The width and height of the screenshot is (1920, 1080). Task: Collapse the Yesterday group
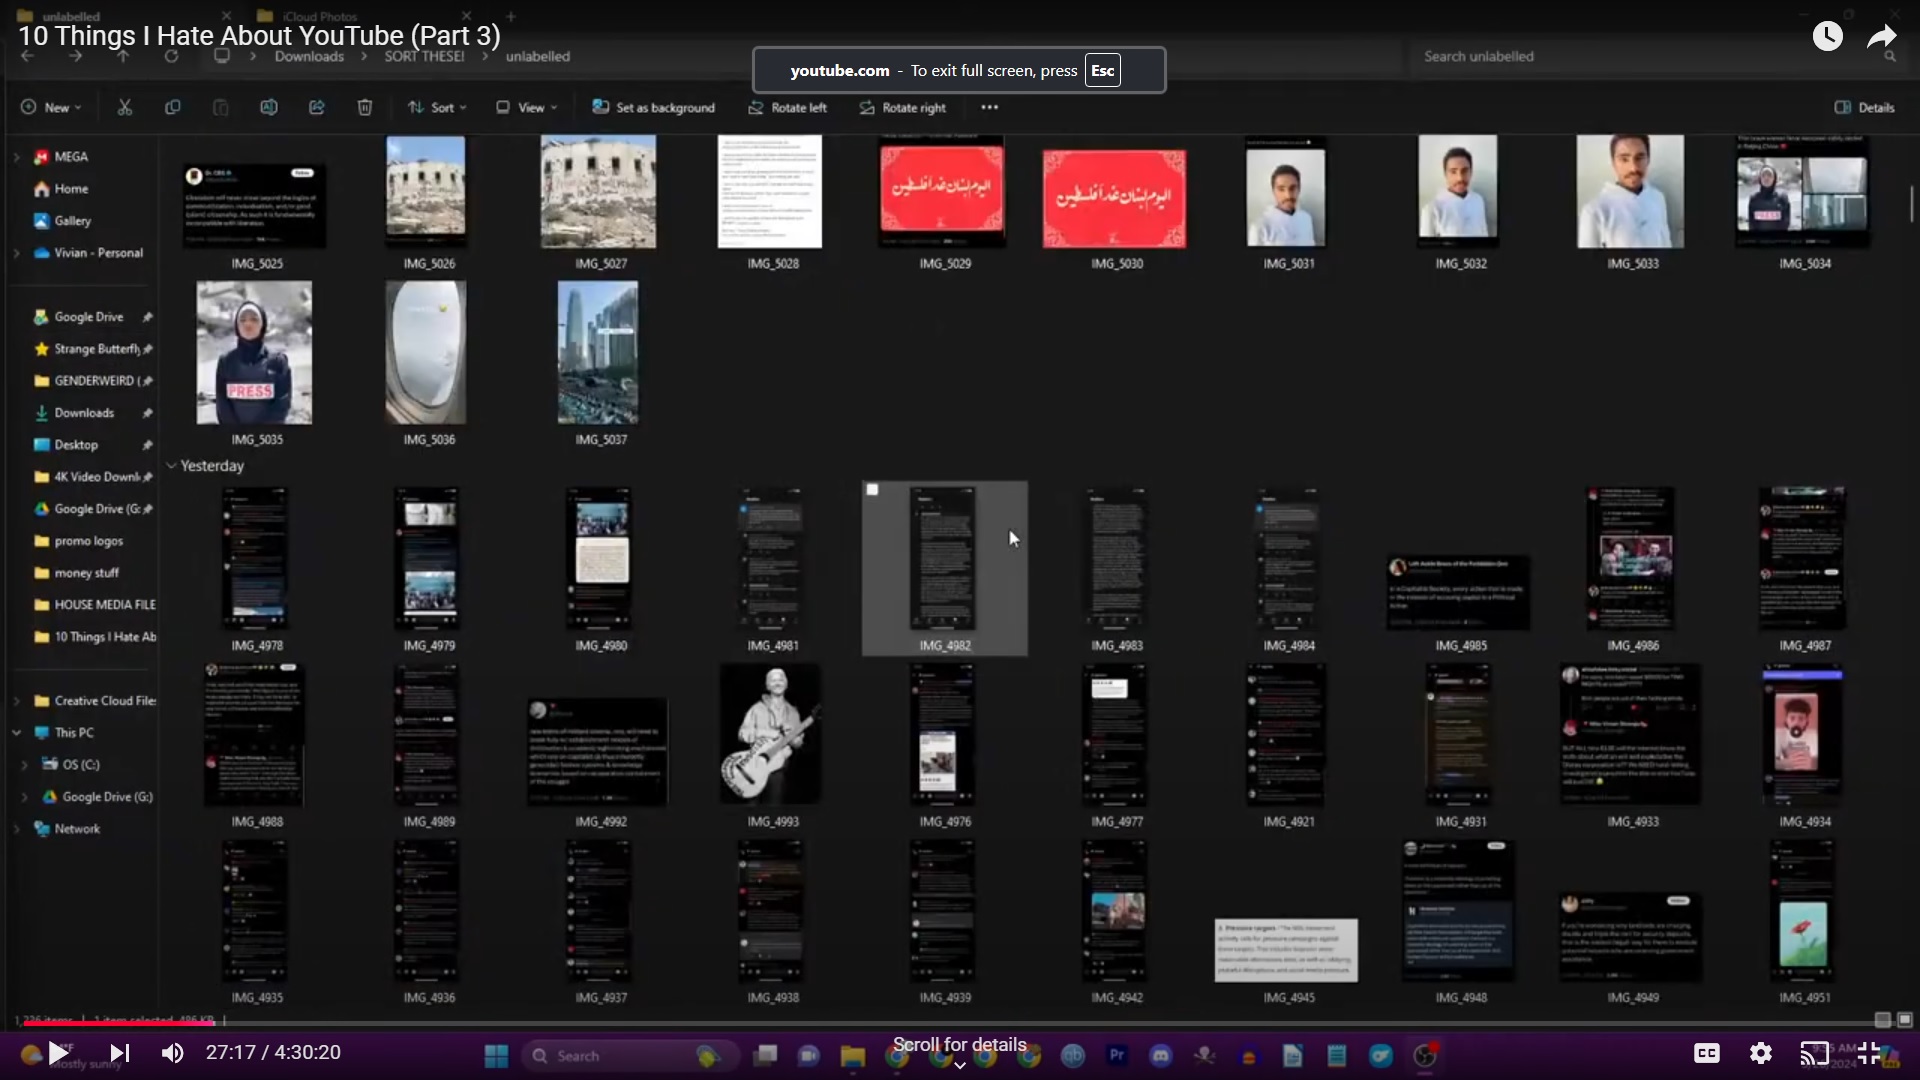point(171,466)
